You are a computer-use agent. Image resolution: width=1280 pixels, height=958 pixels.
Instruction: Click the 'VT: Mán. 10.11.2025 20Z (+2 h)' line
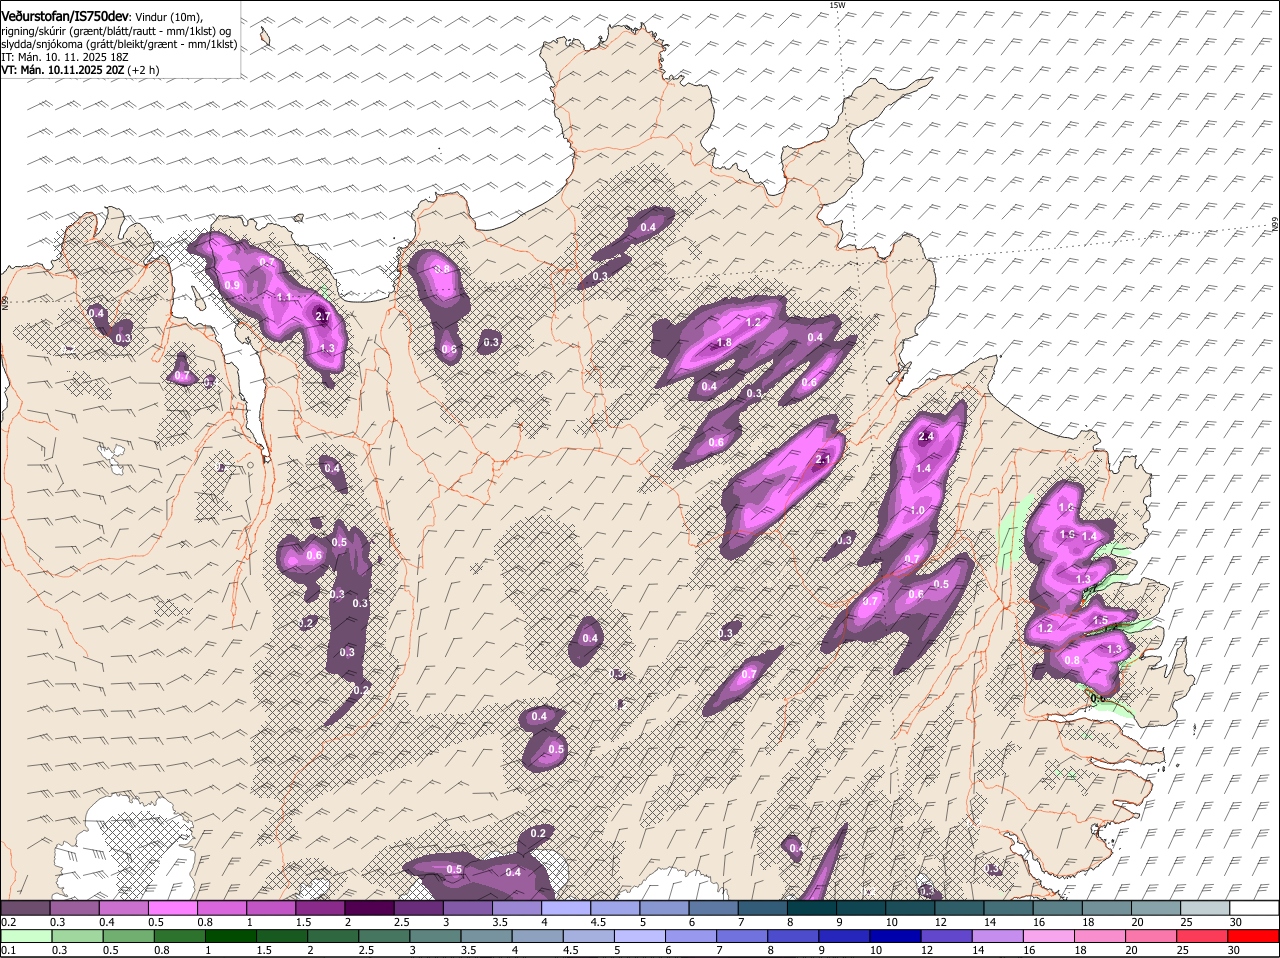tap(80, 70)
